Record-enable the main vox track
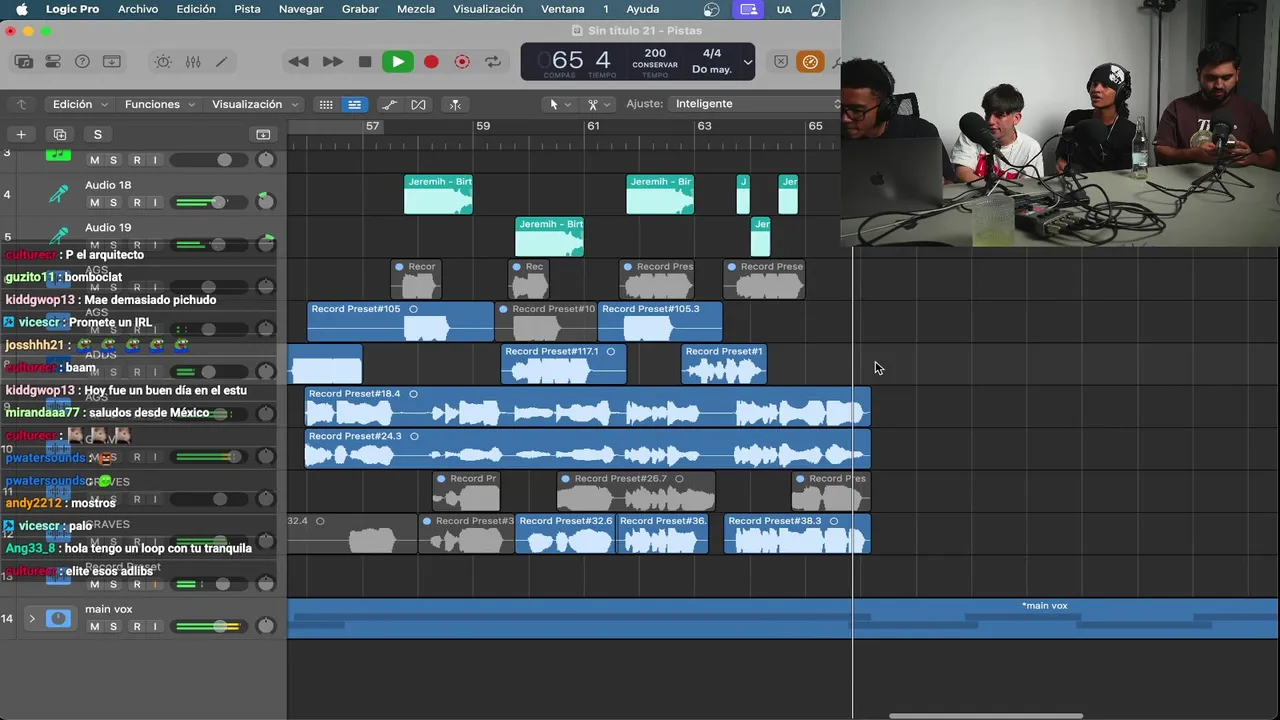Screen dimensions: 1280x720 137,627
